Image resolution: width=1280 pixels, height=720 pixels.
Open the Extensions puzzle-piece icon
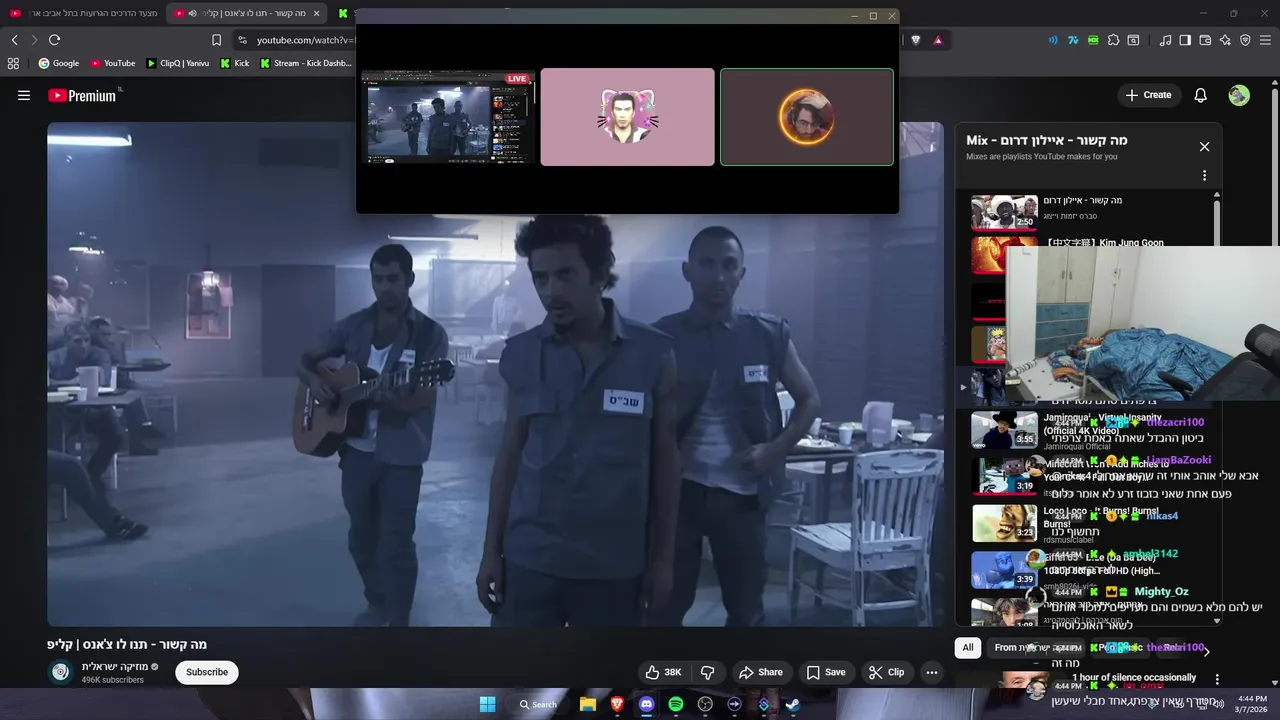pos(1113,40)
